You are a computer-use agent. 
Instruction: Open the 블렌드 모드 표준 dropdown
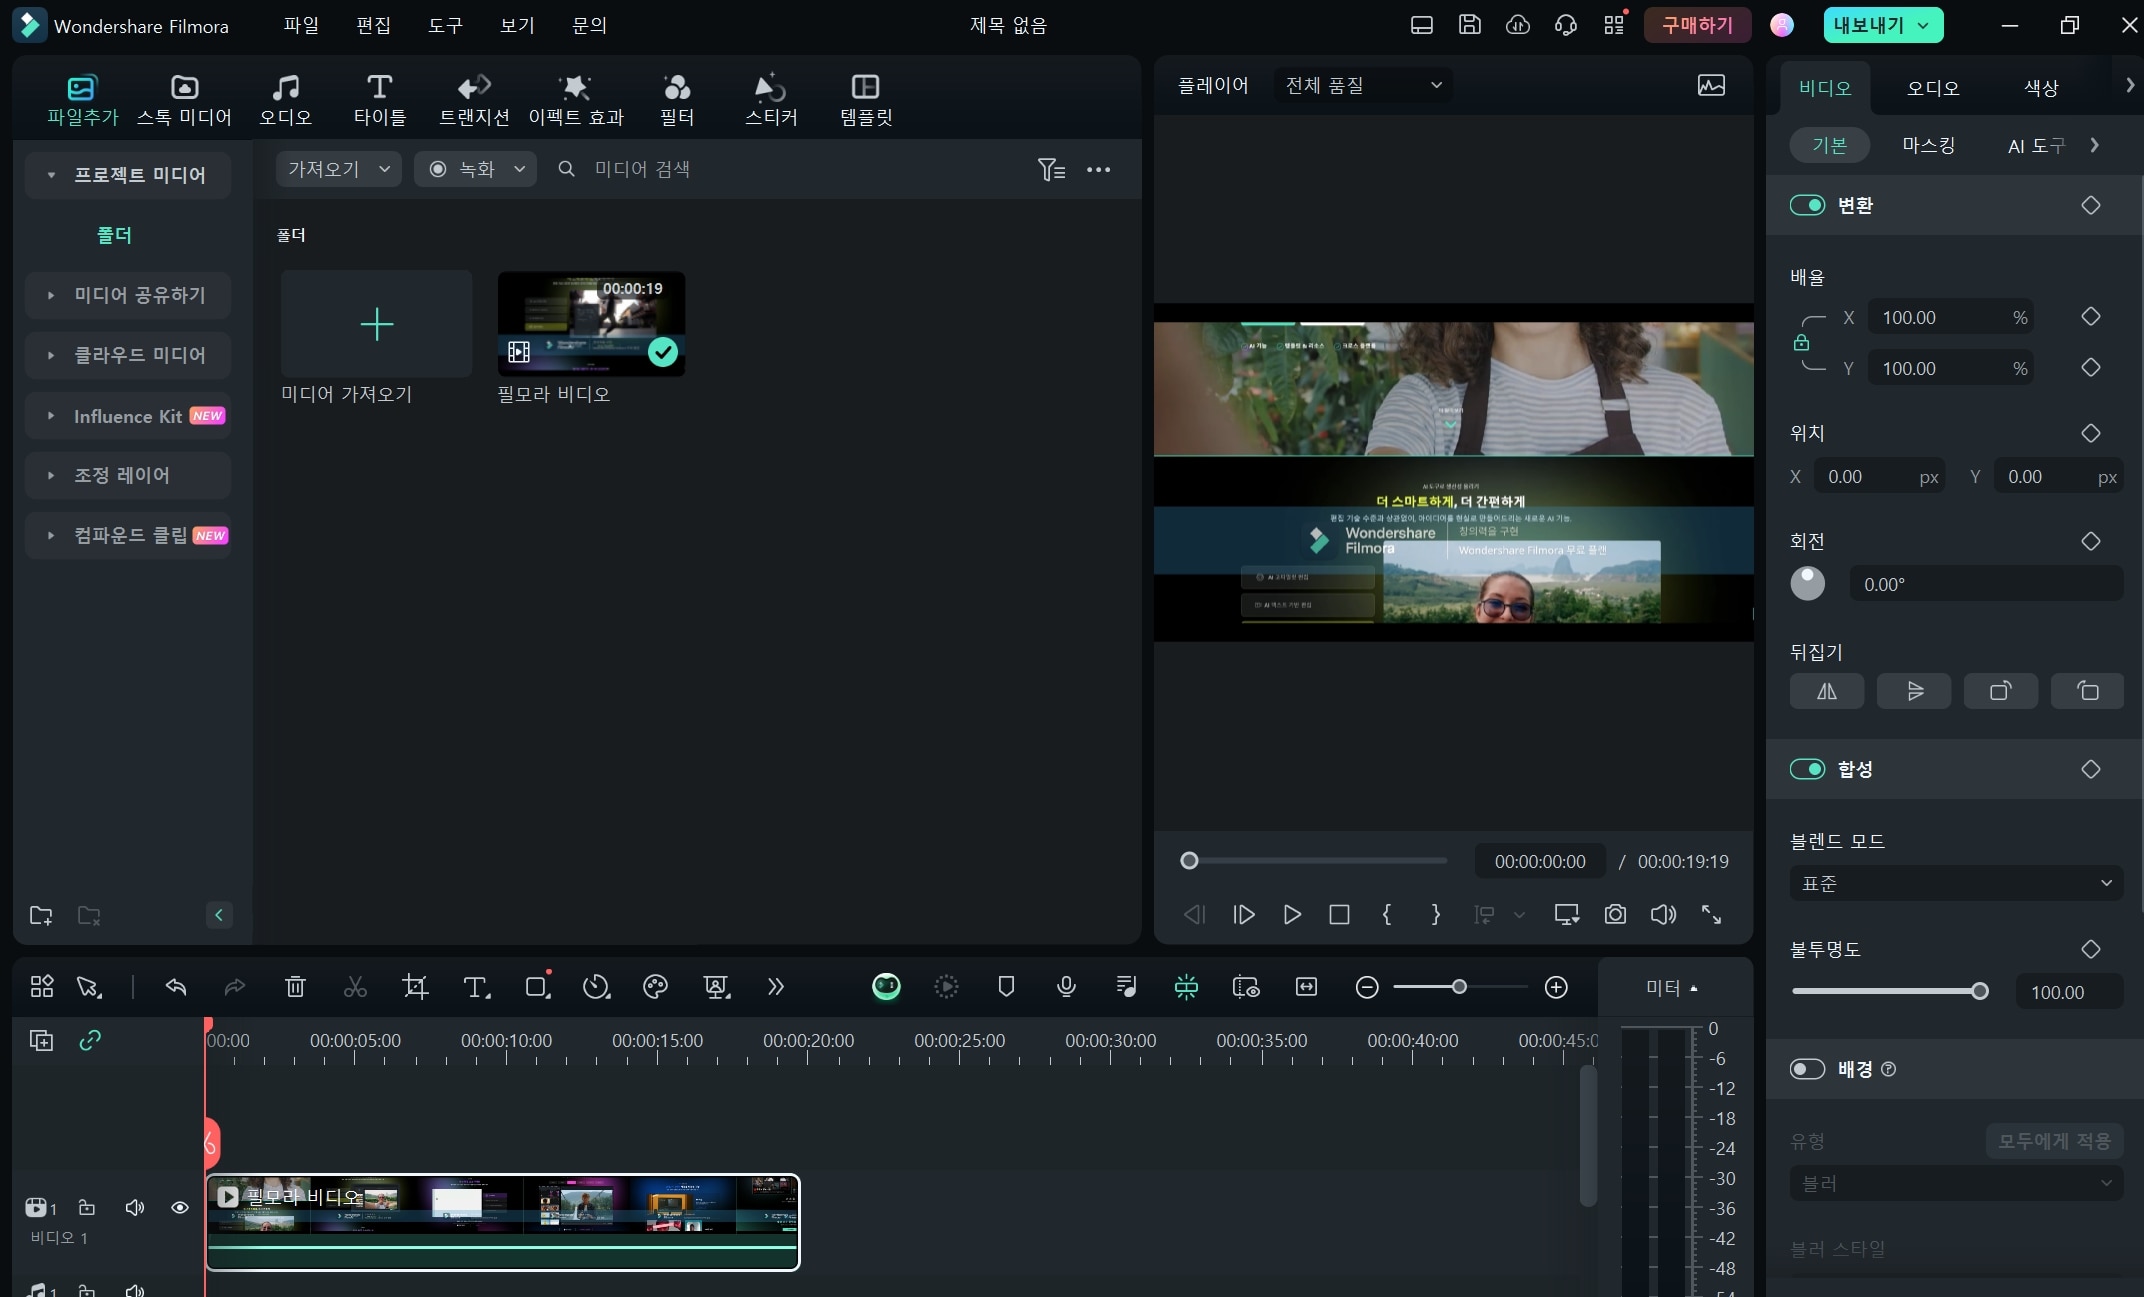(1956, 883)
